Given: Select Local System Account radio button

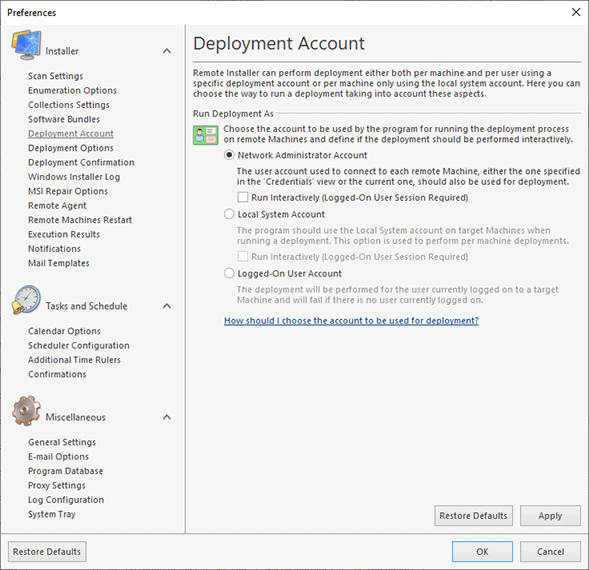Looking at the screenshot, I should [229, 214].
